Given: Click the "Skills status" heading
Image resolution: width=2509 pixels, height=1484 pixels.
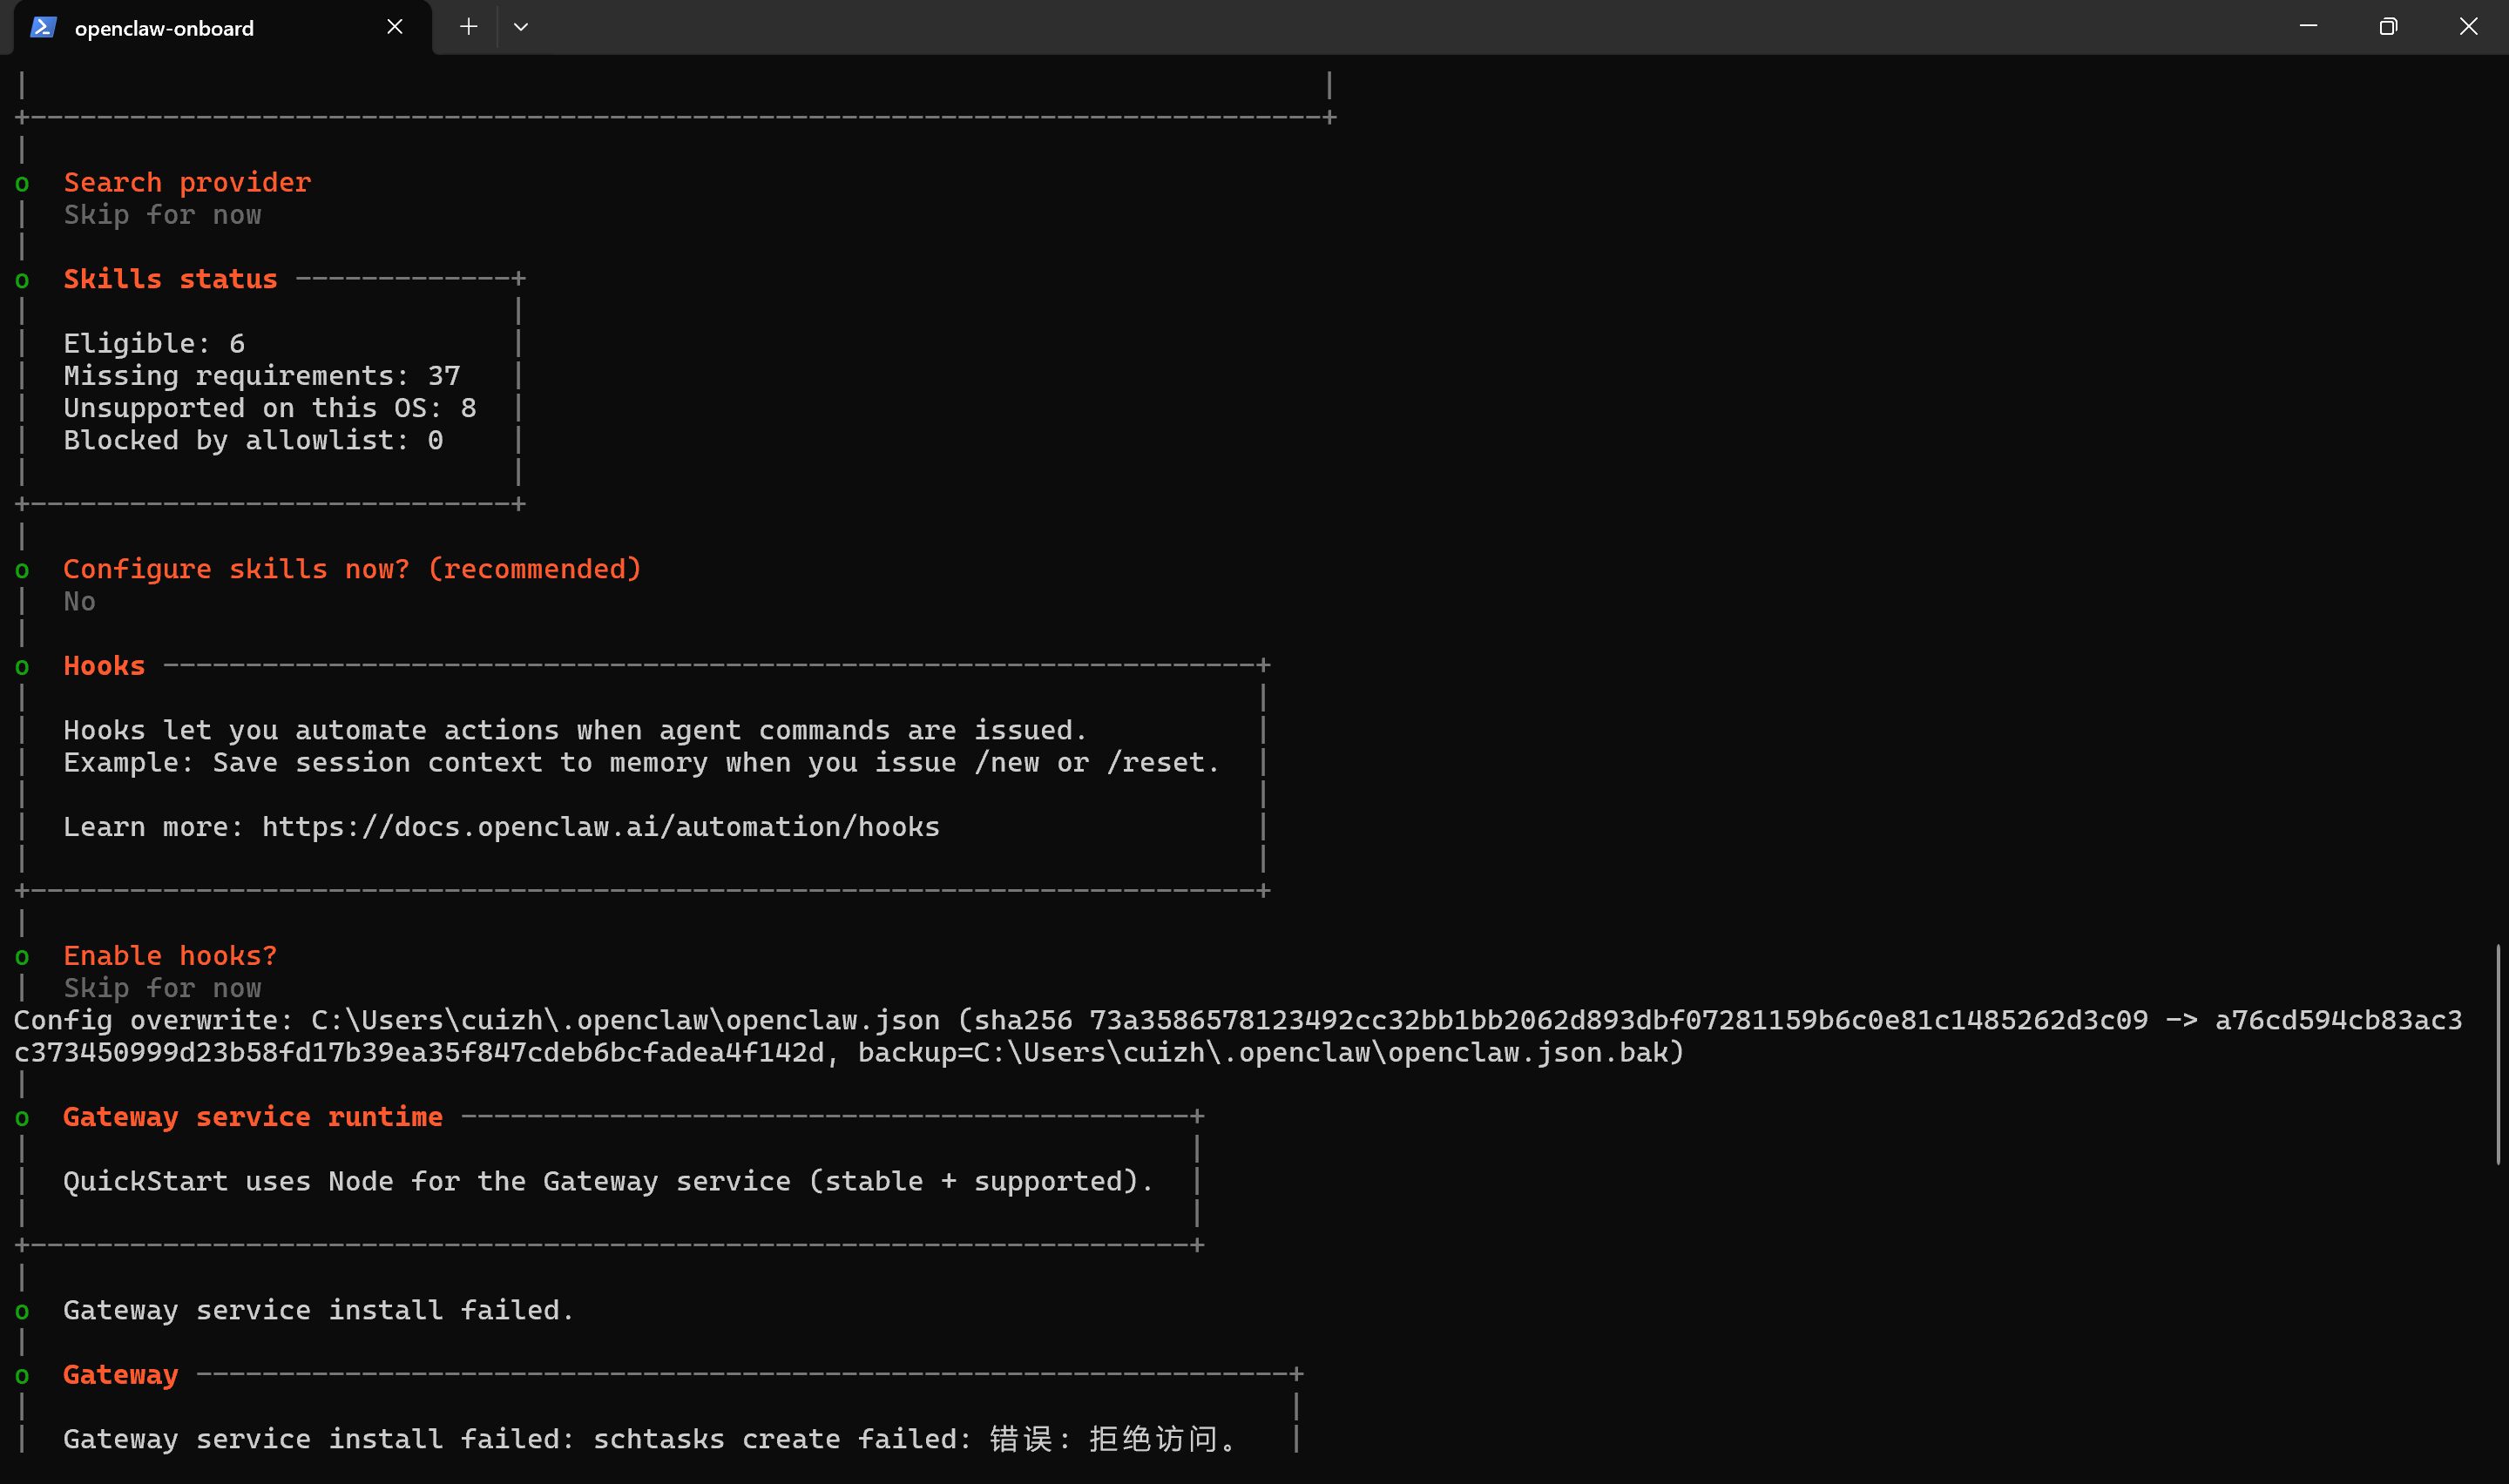Looking at the screenshot, I should click(170, 279).
